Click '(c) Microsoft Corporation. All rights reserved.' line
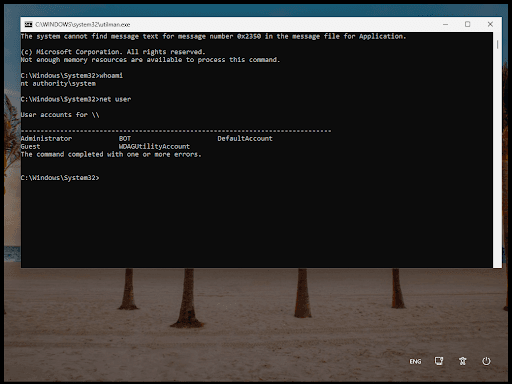This screenshot has height=384, width=512. click(x=113, y=52)
